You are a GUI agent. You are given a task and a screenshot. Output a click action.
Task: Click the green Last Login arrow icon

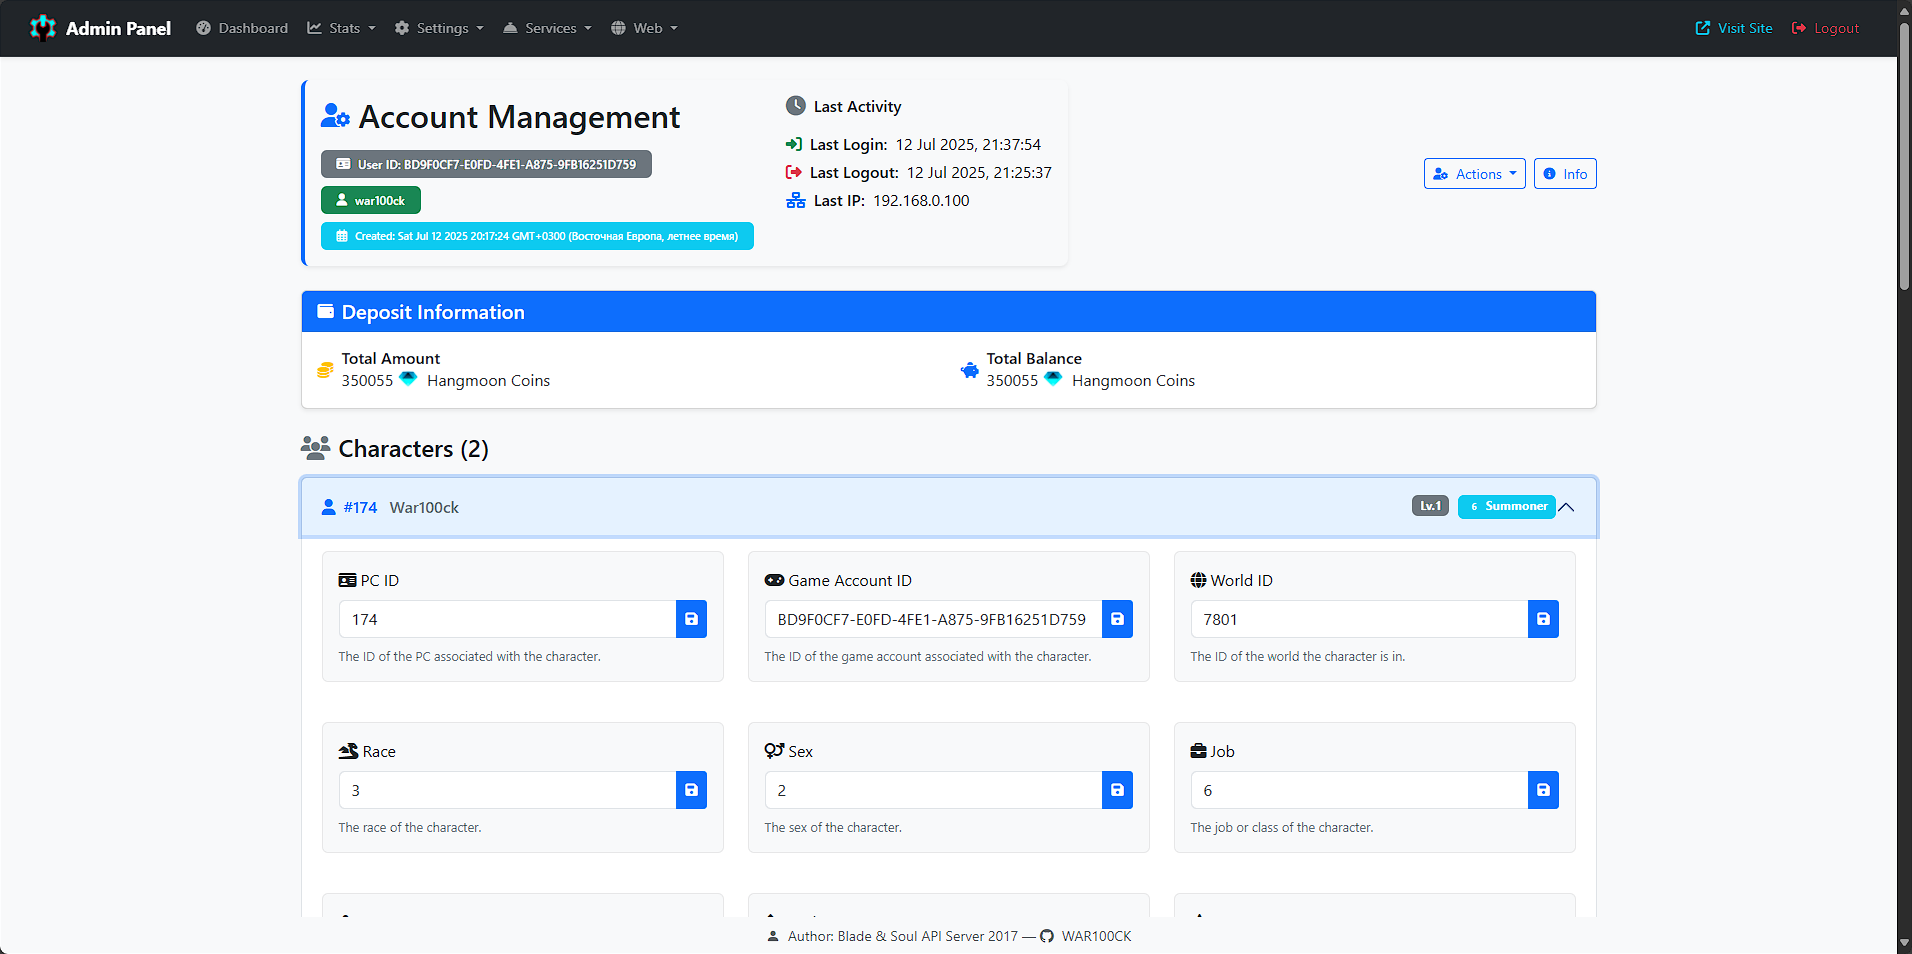pos(794,144)
